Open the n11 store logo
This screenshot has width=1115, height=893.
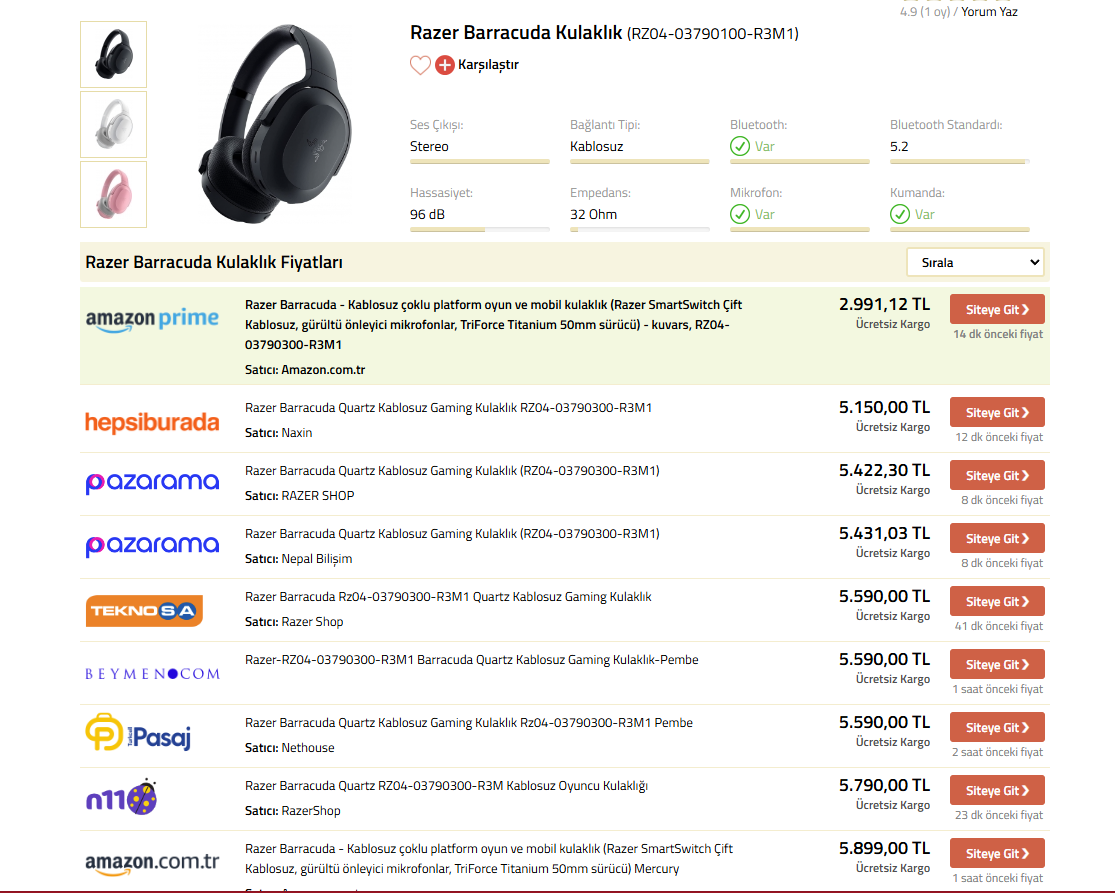[x=122, y=798]
